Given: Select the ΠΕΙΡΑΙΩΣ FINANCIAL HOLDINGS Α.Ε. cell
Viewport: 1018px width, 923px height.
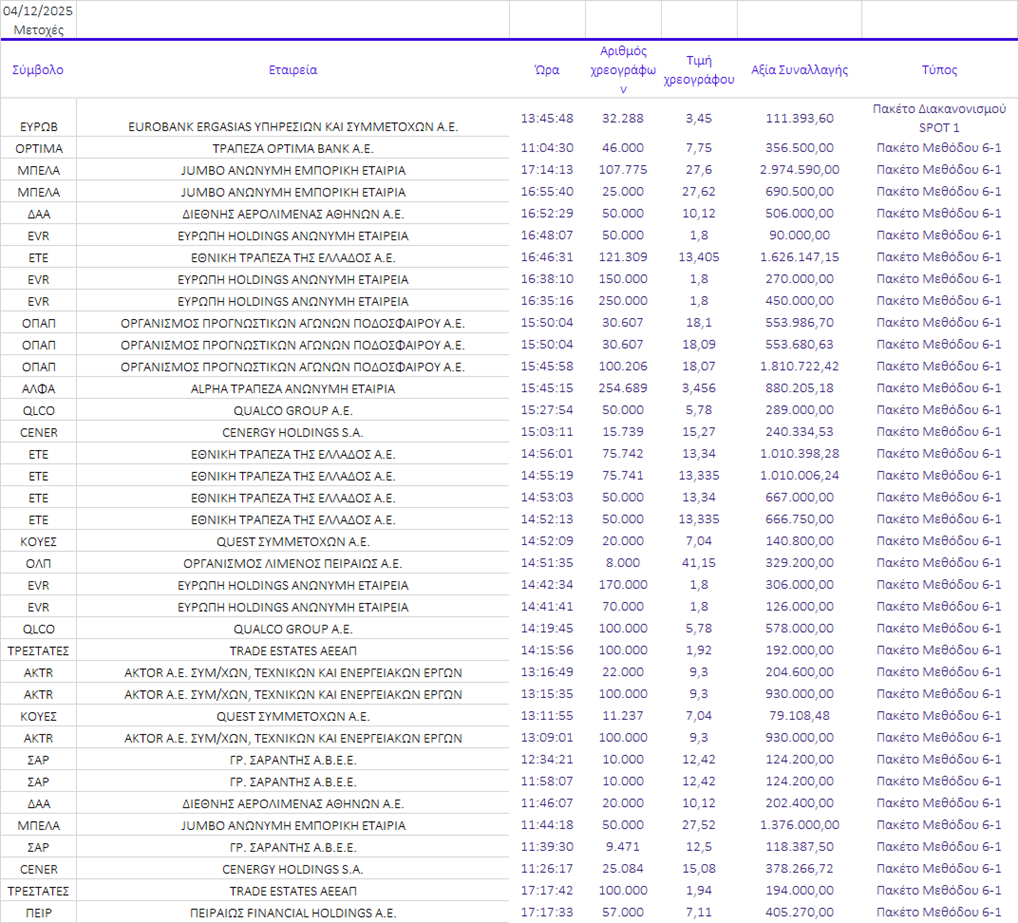Looking at the screenshot, I should pos(293,912).
